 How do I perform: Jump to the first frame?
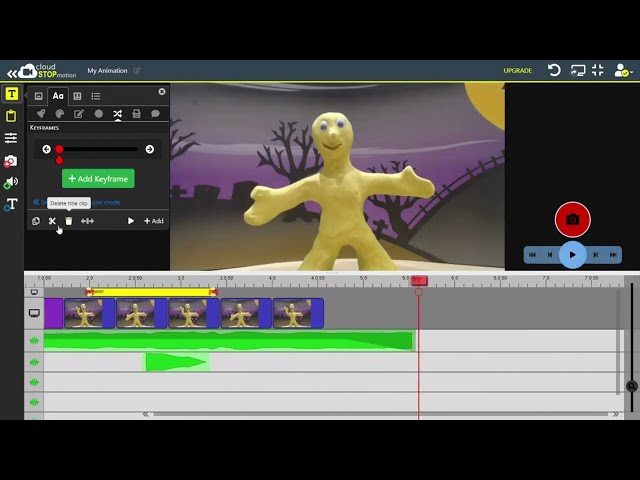pos(532,255)
